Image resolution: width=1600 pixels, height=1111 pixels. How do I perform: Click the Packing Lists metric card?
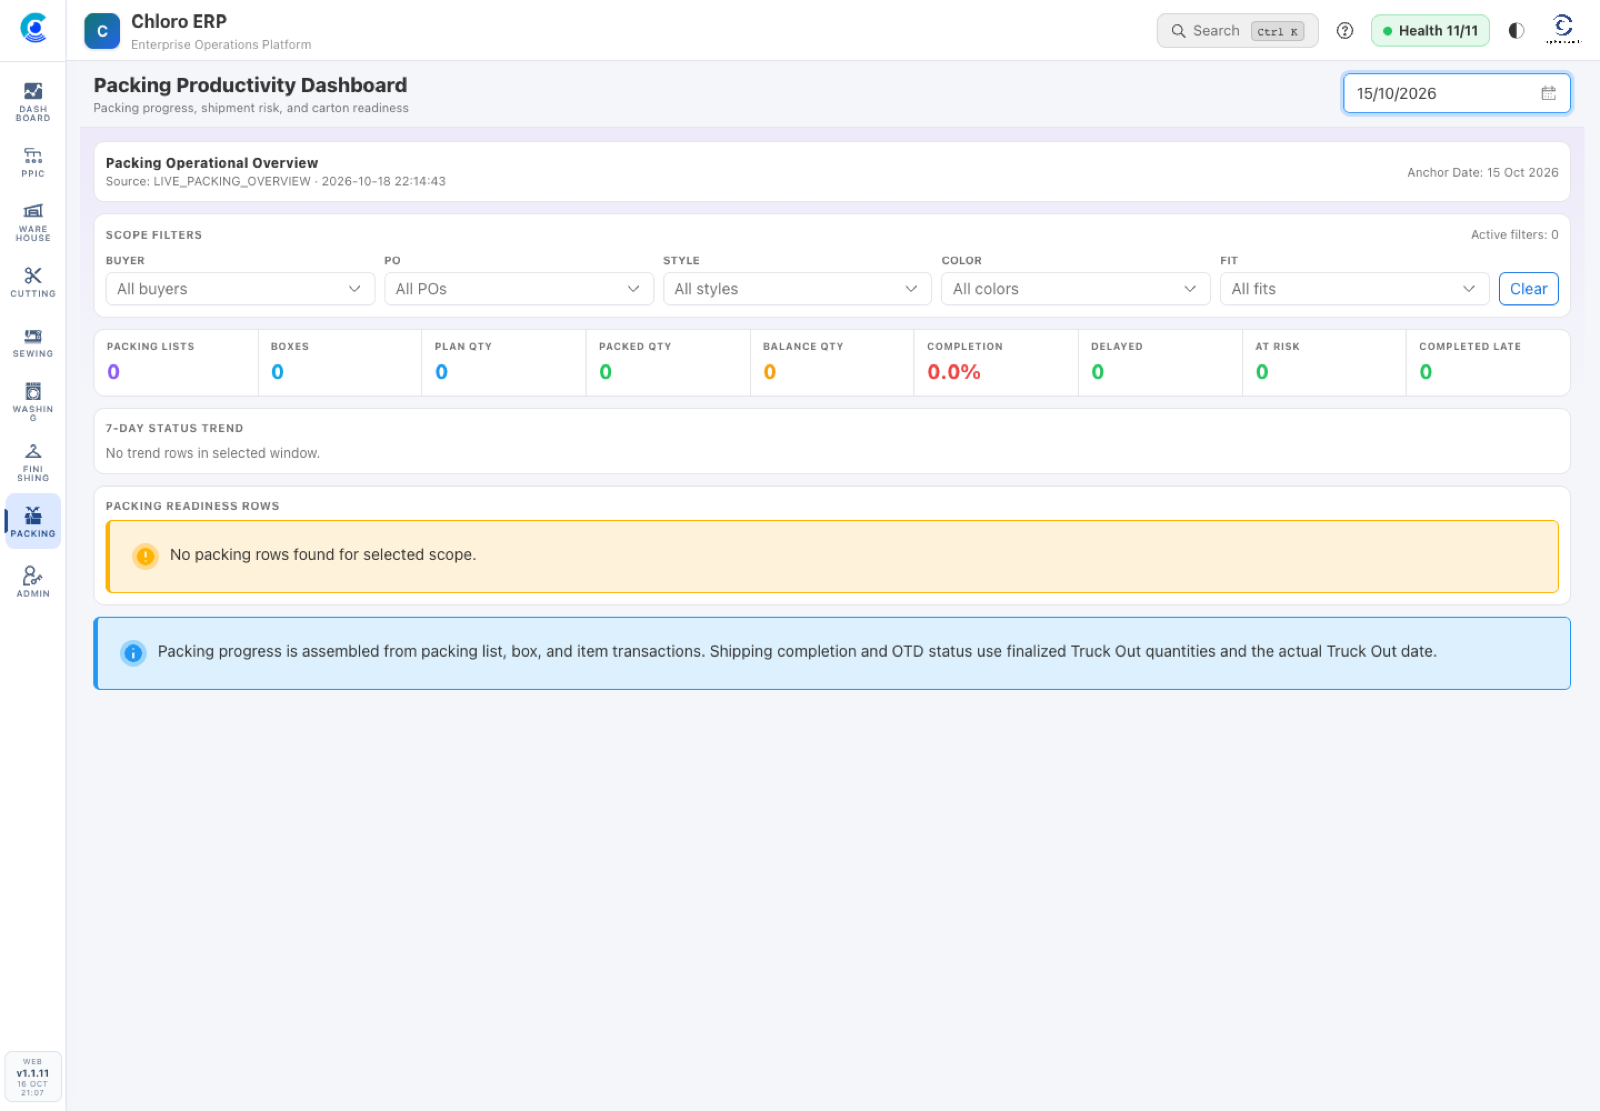[176, 363]
